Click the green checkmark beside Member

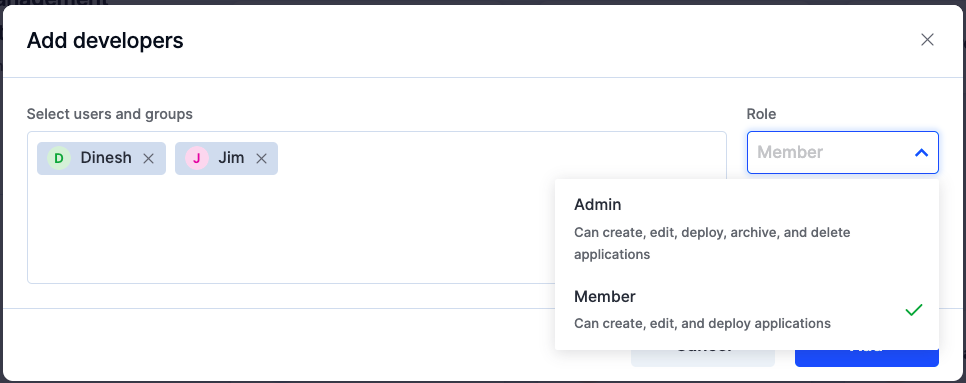pyautogui.click(x=914, y=310)
